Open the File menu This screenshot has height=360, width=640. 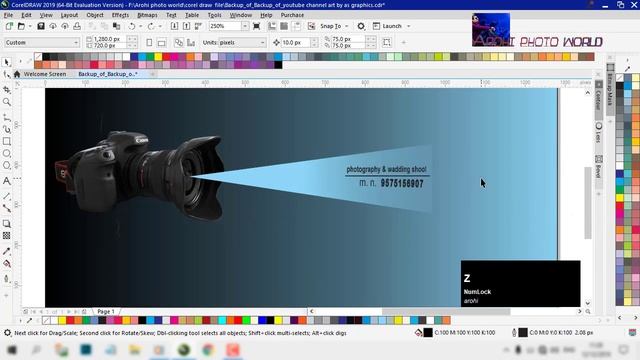coord(8,15)
